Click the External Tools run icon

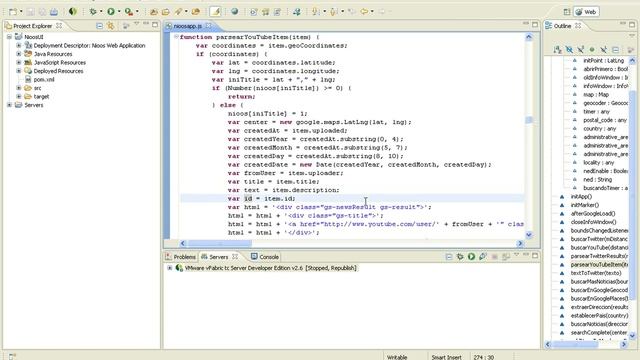tap(129, 12)
